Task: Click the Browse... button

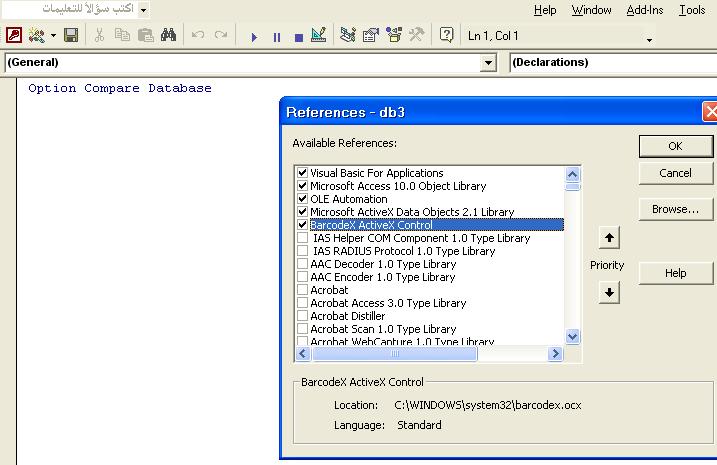Action: point(675,209)
